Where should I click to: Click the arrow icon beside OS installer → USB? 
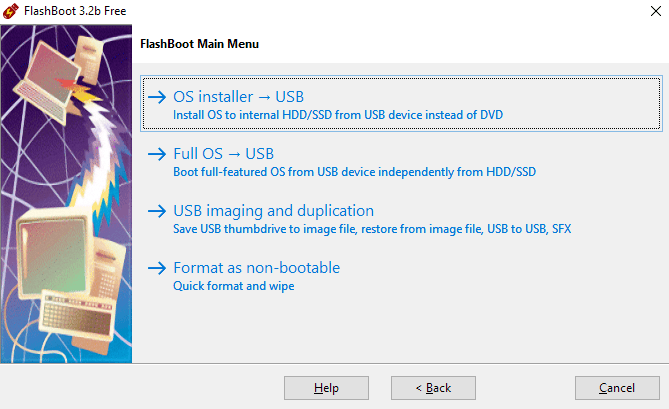pyautogui.click(x=157, y=97)
